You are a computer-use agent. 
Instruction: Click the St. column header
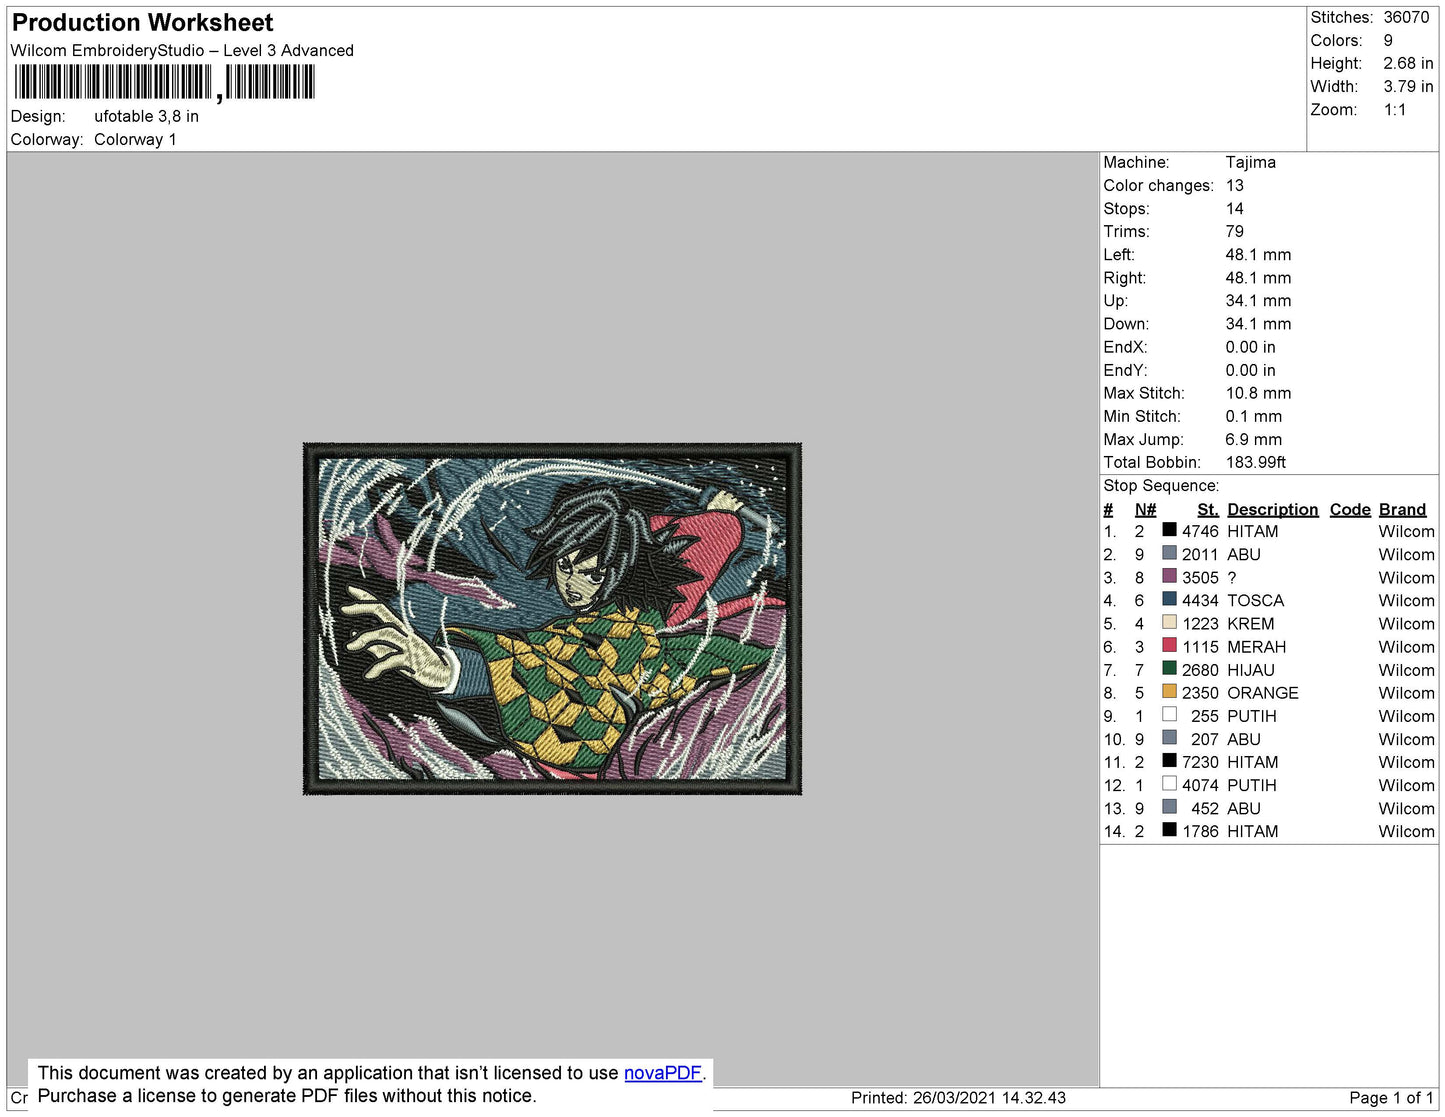(x=1208, y=509)
